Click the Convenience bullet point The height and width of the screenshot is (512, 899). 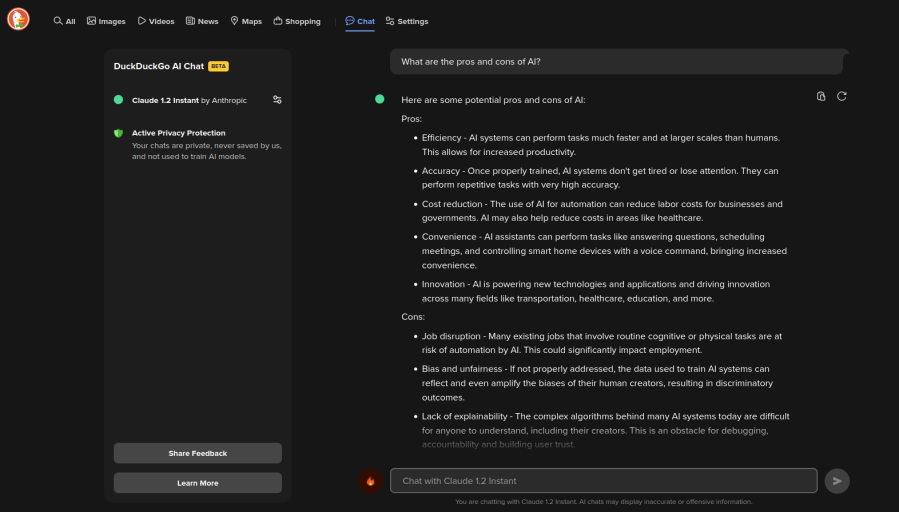click(604, 251)
